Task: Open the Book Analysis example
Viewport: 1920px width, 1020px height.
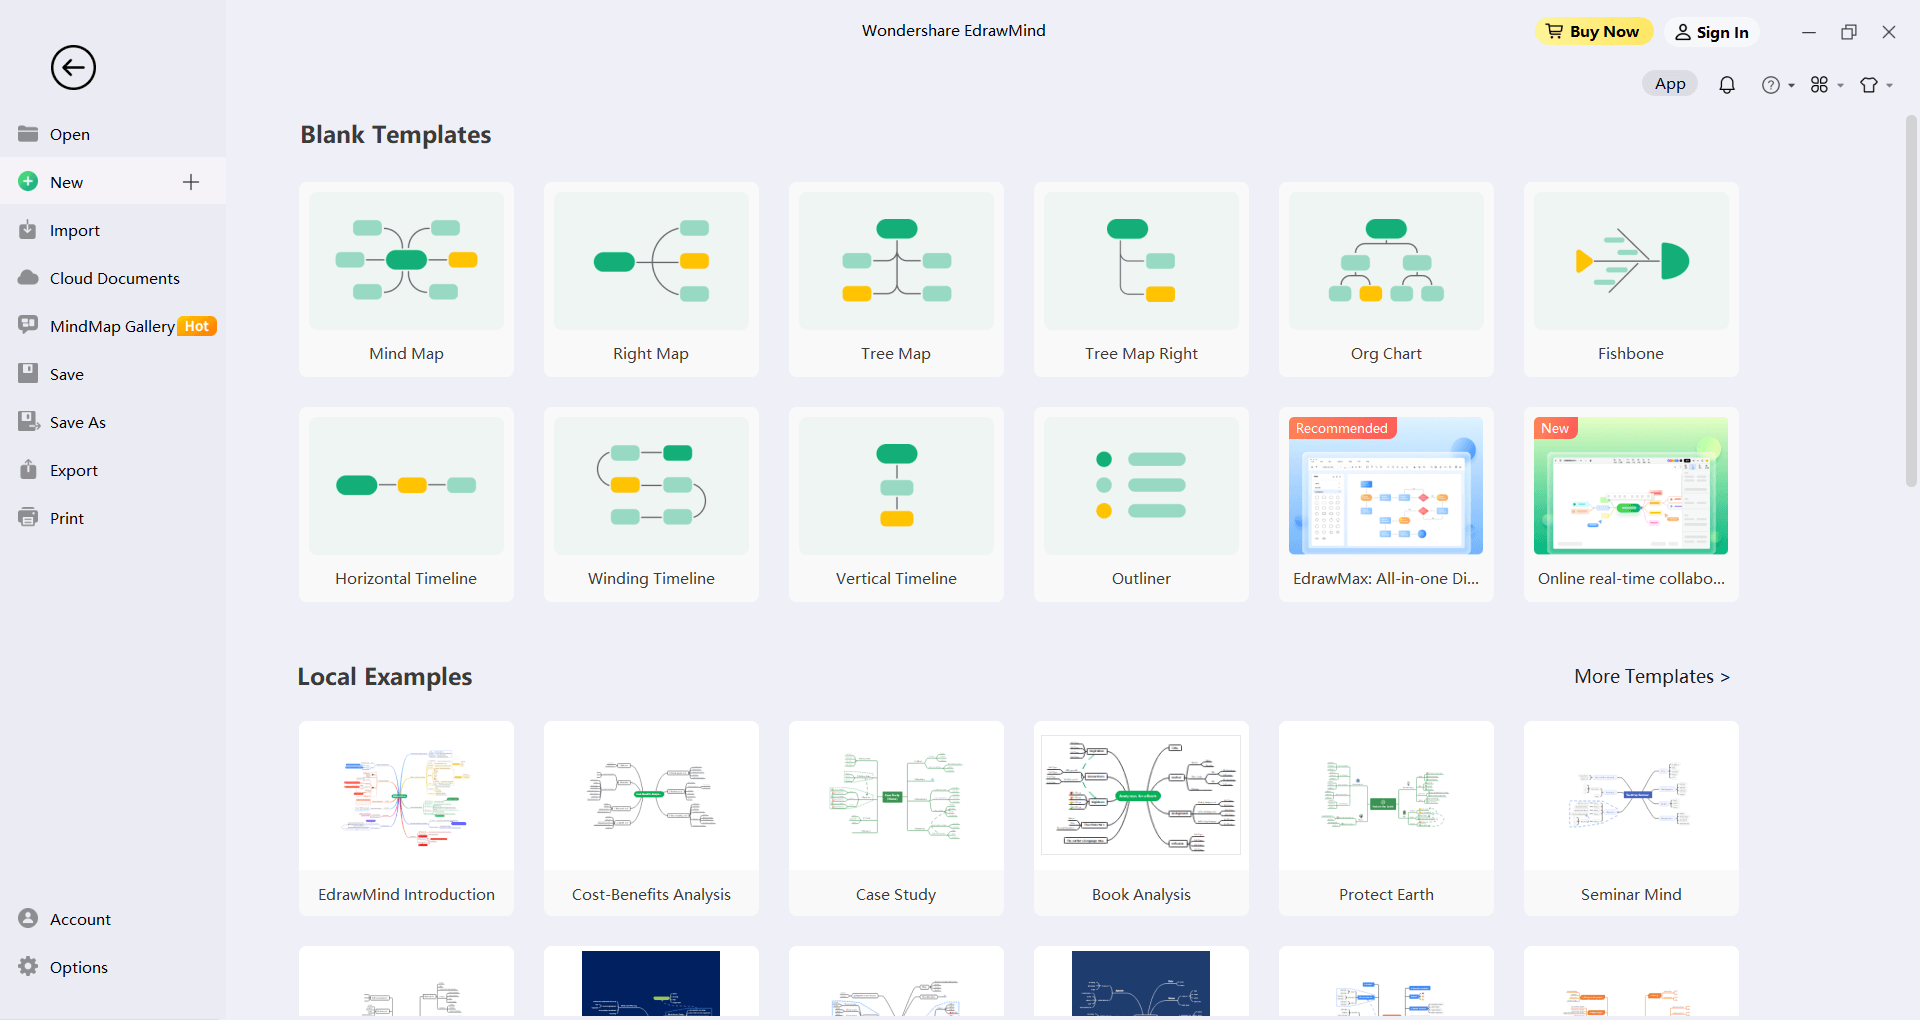Action: pos(1141,818)
